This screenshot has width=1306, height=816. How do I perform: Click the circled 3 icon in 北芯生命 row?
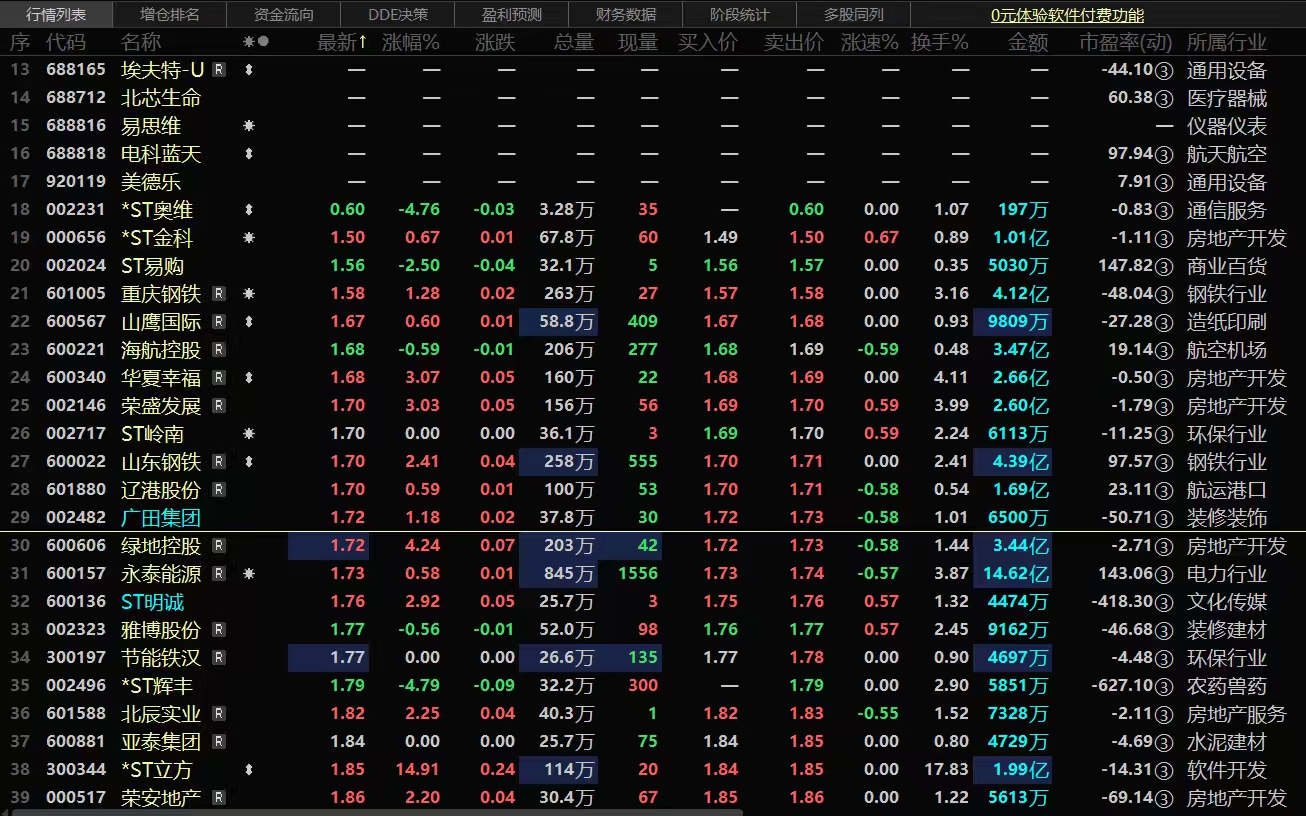1164,98
